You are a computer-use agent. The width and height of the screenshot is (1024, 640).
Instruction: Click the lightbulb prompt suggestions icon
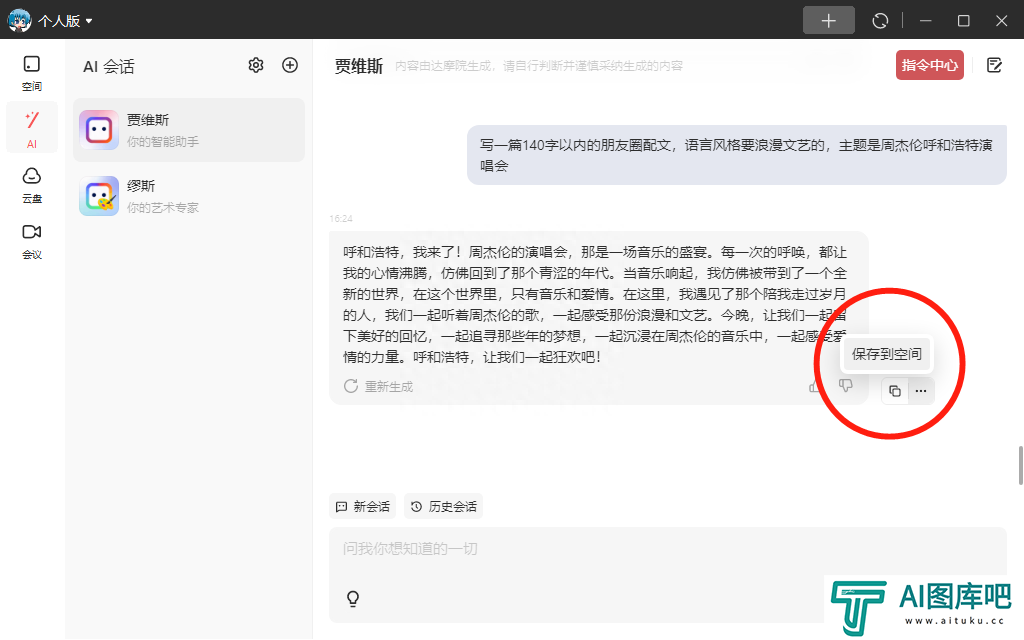click(353, 598)
